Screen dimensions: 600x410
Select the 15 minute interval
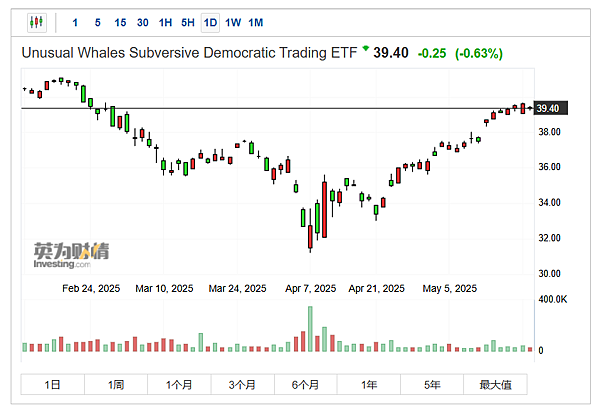click(x=120, y=23)
